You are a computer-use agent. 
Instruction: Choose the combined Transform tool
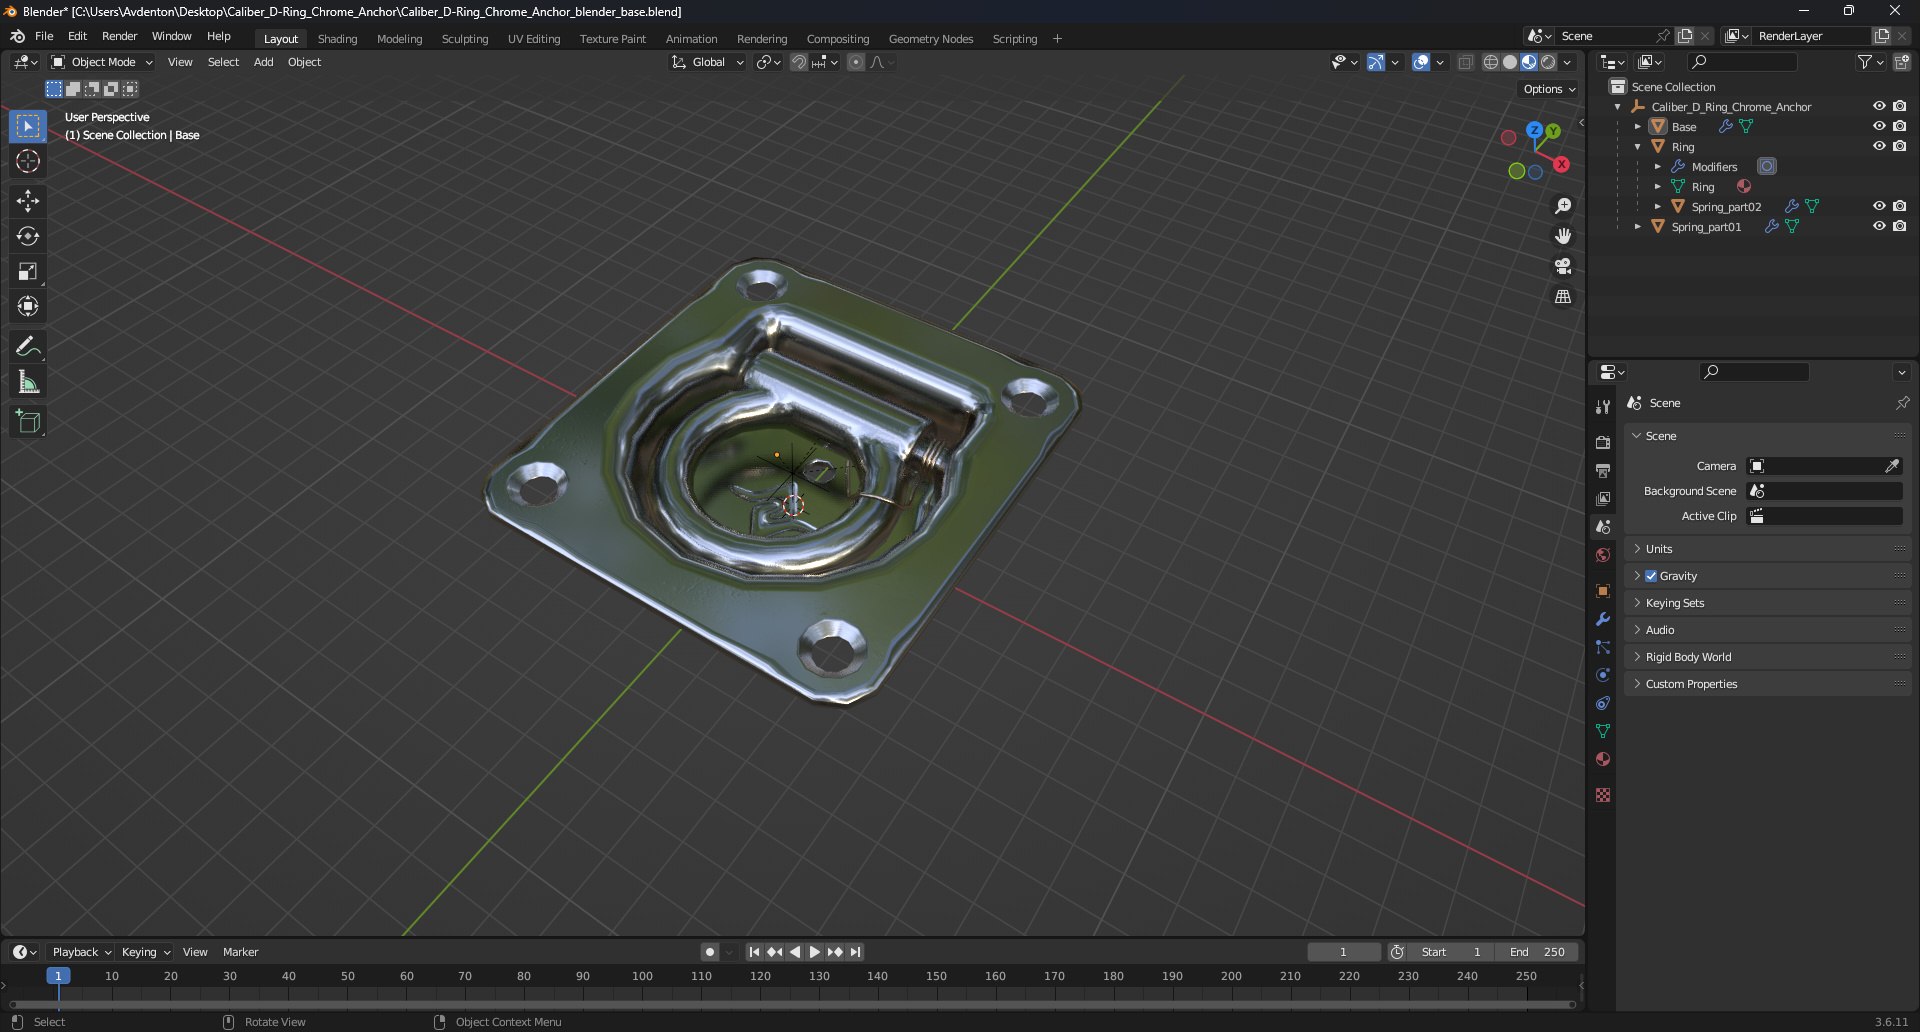(28, 306)
